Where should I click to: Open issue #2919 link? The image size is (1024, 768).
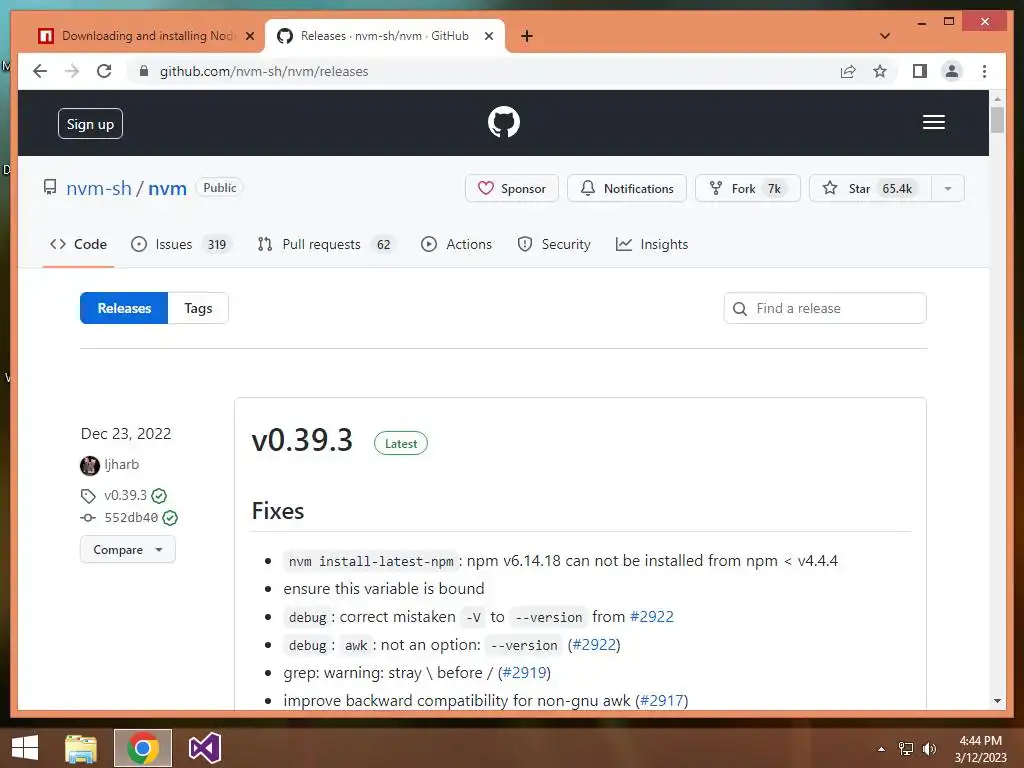pos(524,673)
